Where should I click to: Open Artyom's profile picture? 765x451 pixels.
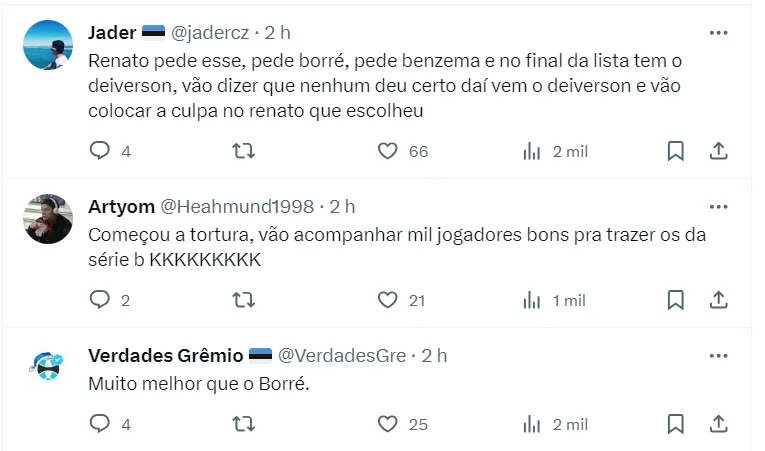point(48,219)
